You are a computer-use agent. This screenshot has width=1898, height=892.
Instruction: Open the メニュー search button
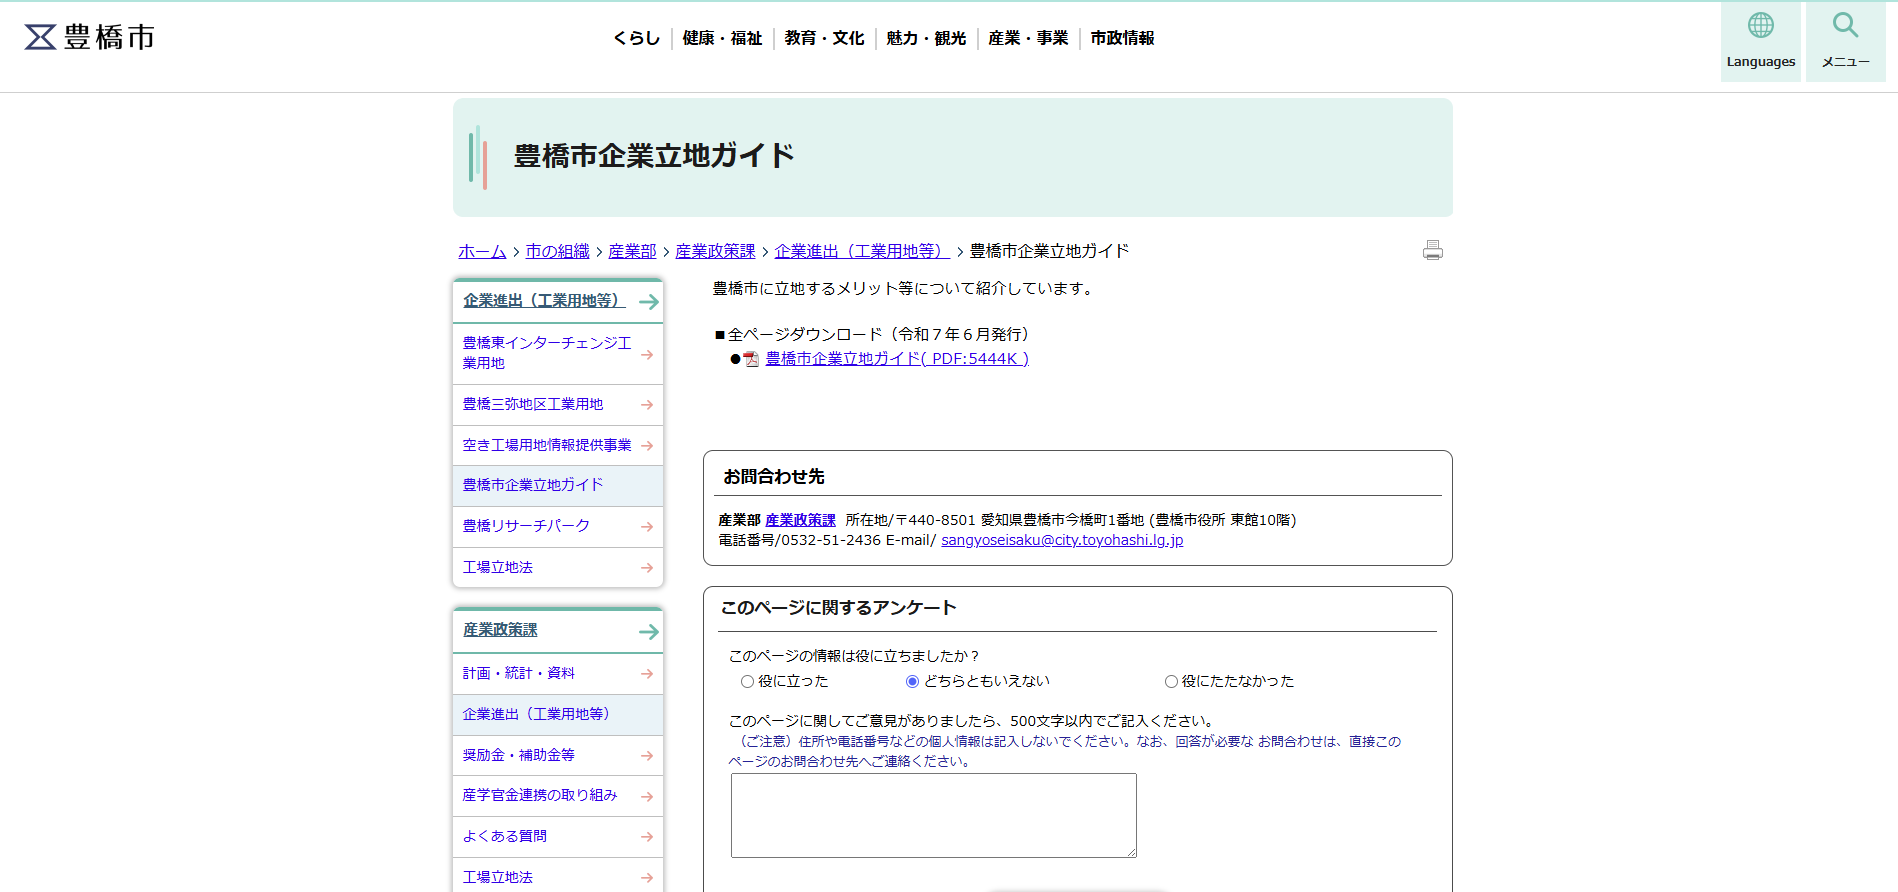1845,41
